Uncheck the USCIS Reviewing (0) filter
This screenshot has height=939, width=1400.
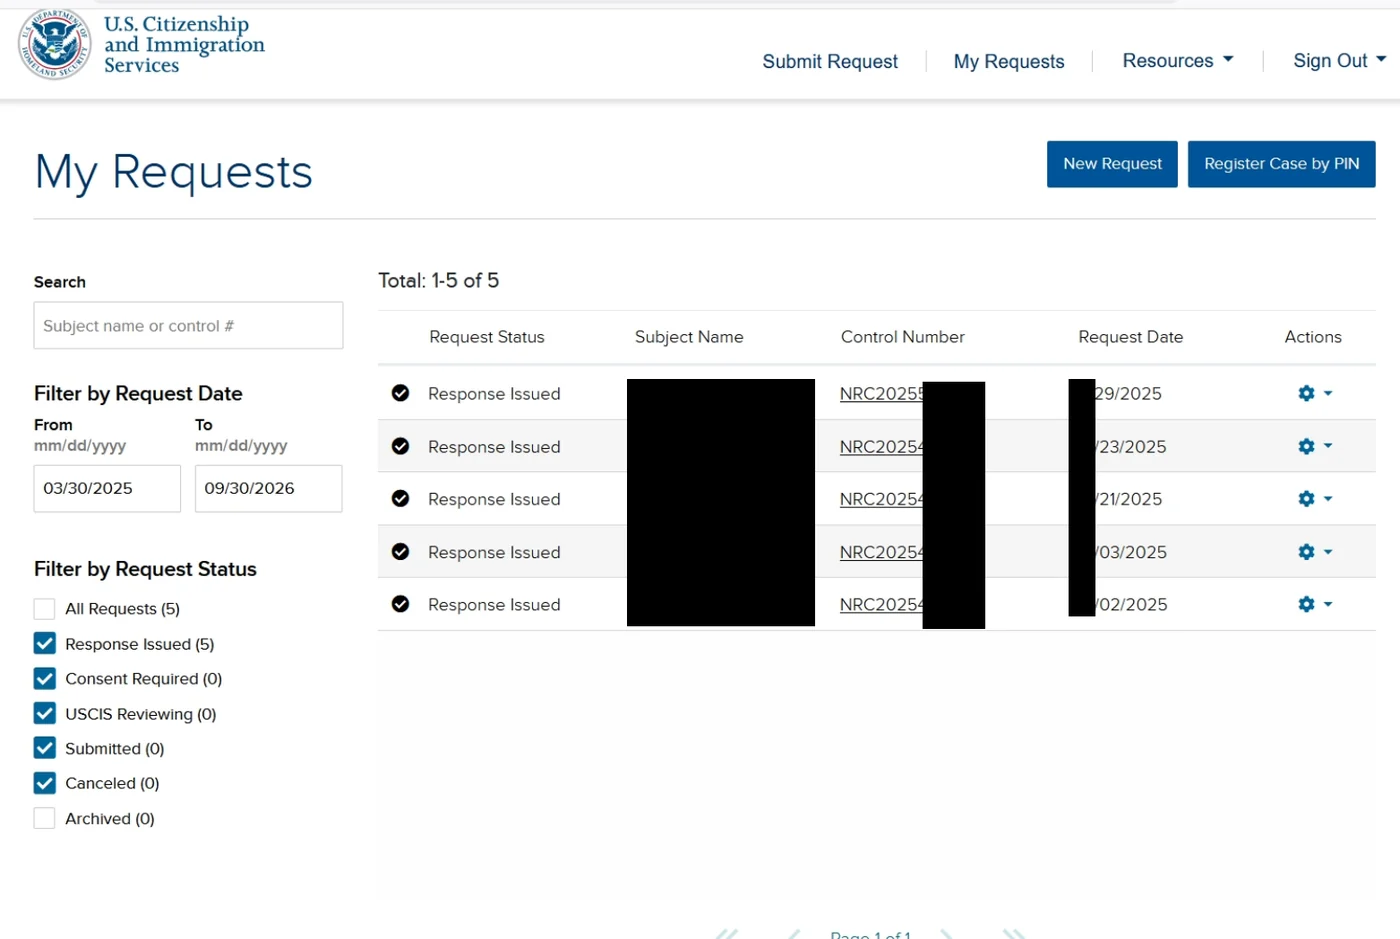point(44,713)
